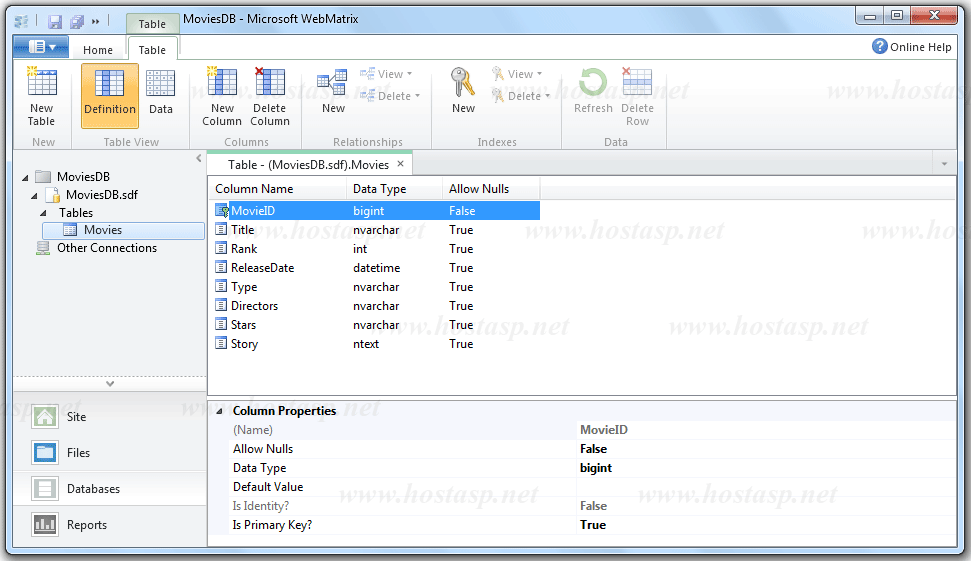Screen dimensions: 971x561
Task: Select the Rank column row
Action: point(377,249)
